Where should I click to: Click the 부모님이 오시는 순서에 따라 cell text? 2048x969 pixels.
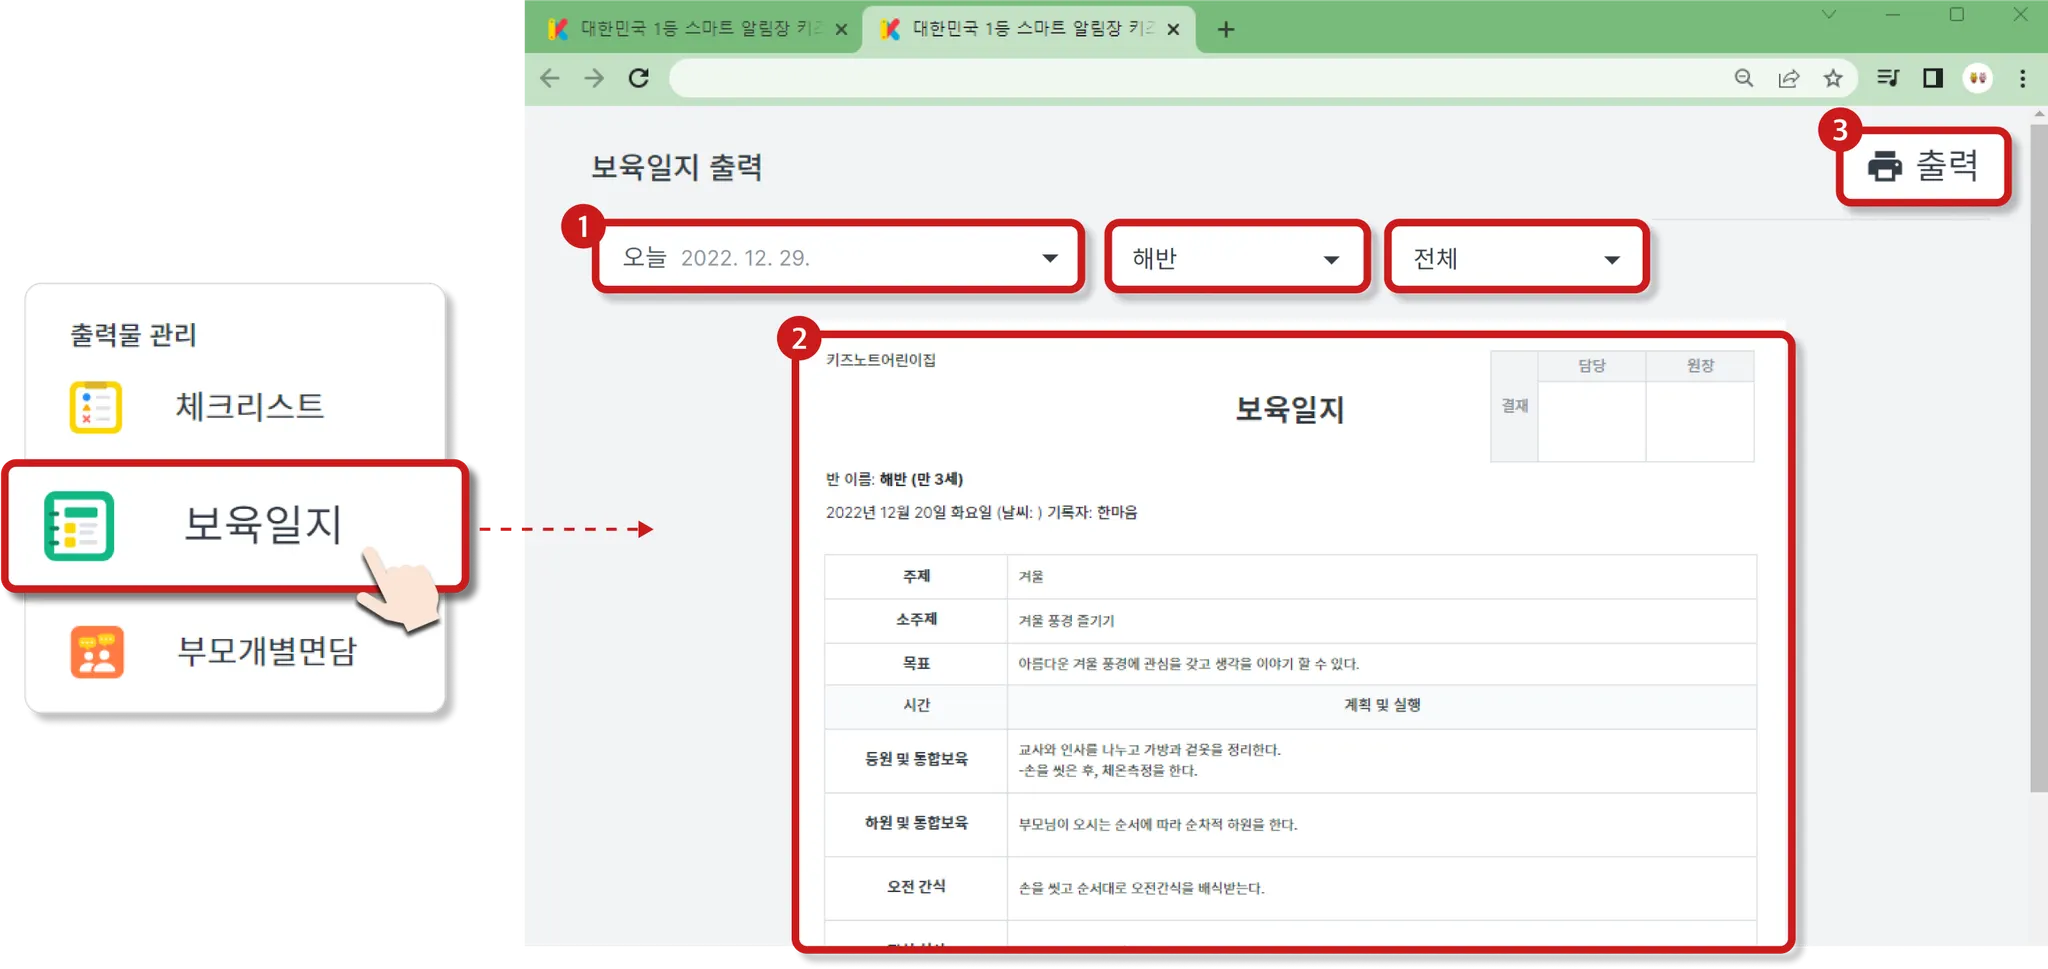(x=1157, y=825)
